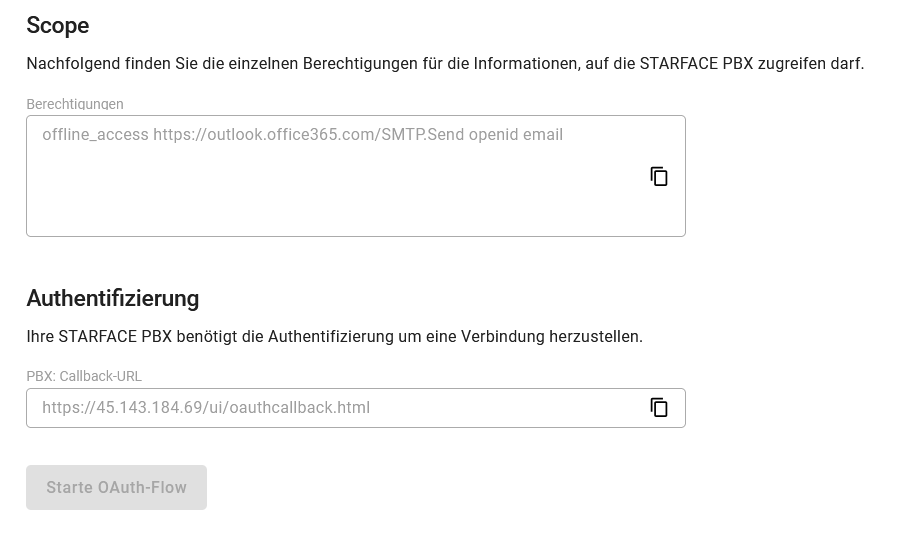Click the openid scope word
911x535 pixels.
pyautogui.click(x=493, y=135)
